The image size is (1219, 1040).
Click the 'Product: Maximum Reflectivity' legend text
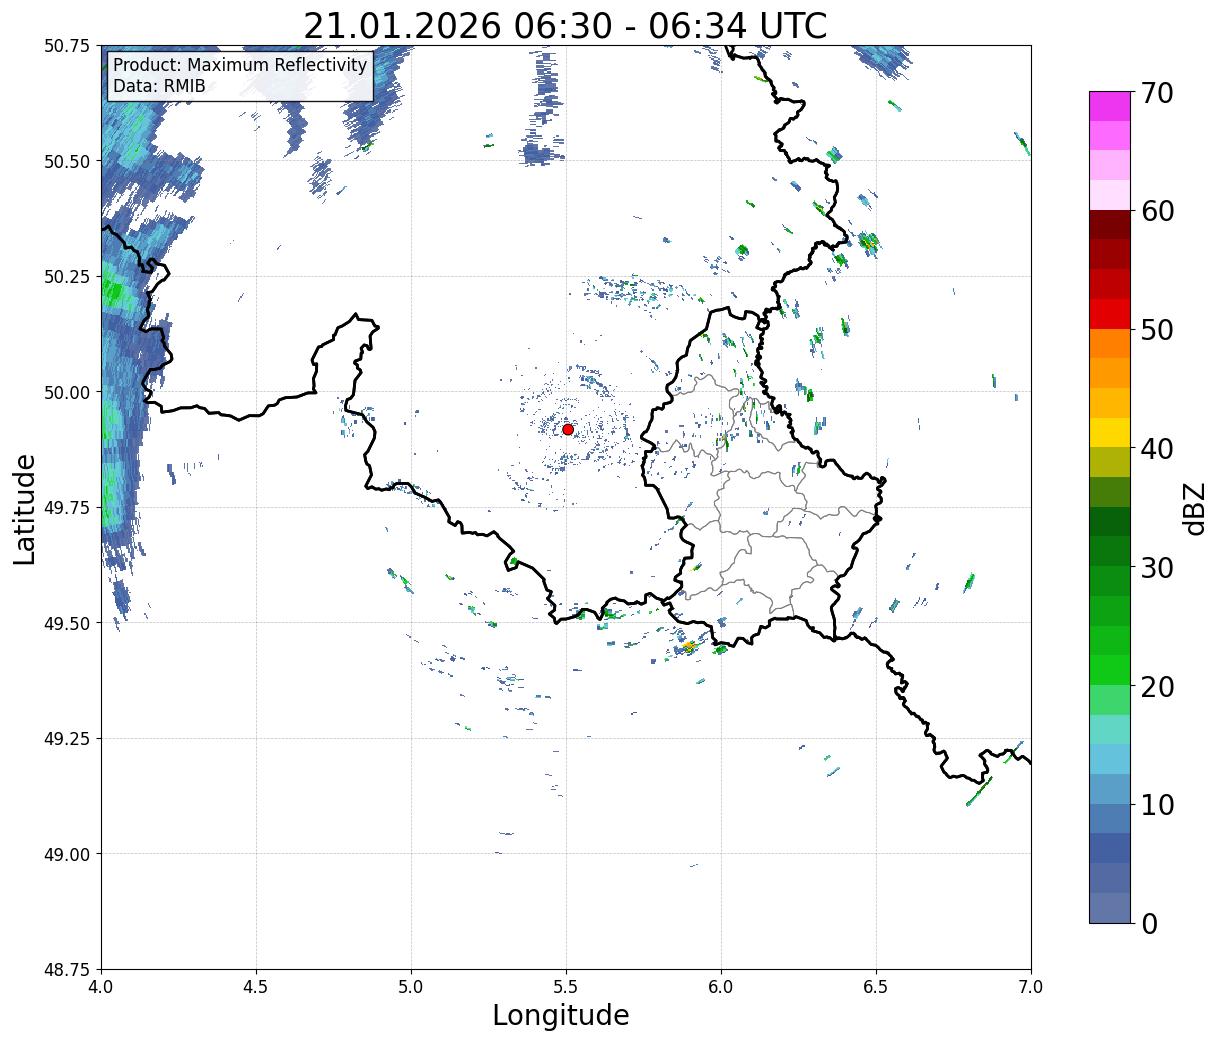(240, 66)
